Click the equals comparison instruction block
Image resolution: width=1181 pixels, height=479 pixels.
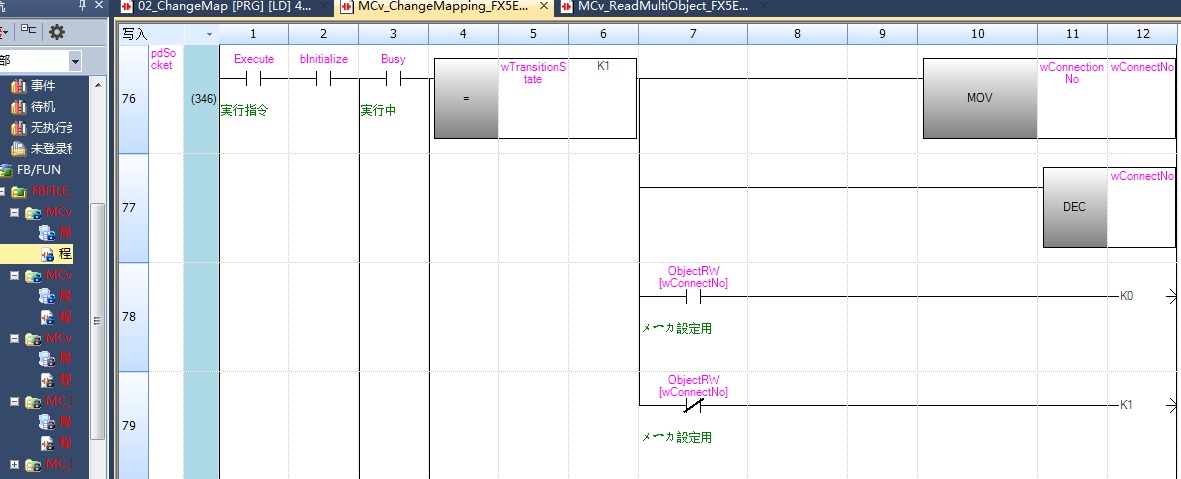[465, 99]
